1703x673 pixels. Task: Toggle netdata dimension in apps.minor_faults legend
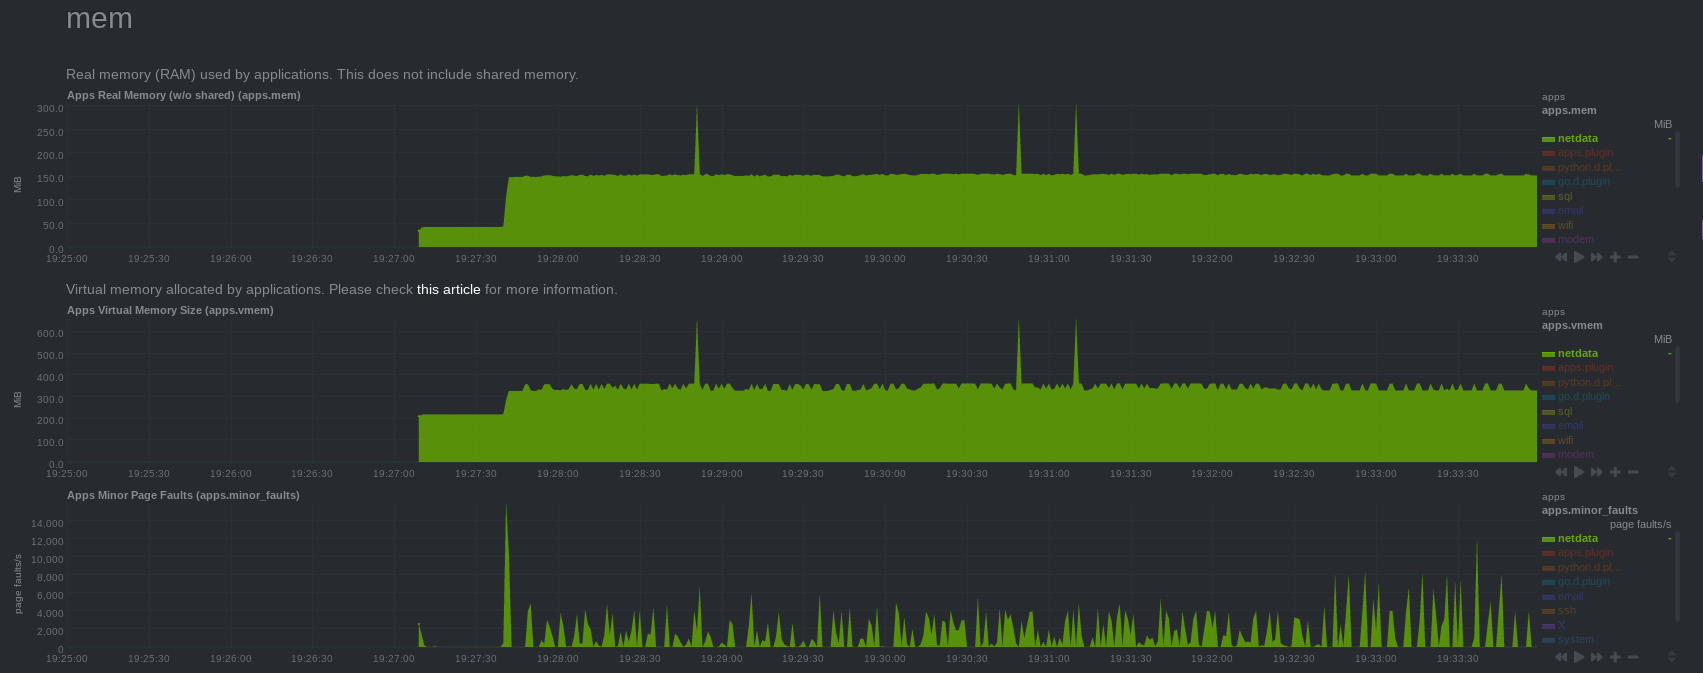[1577, 538]
